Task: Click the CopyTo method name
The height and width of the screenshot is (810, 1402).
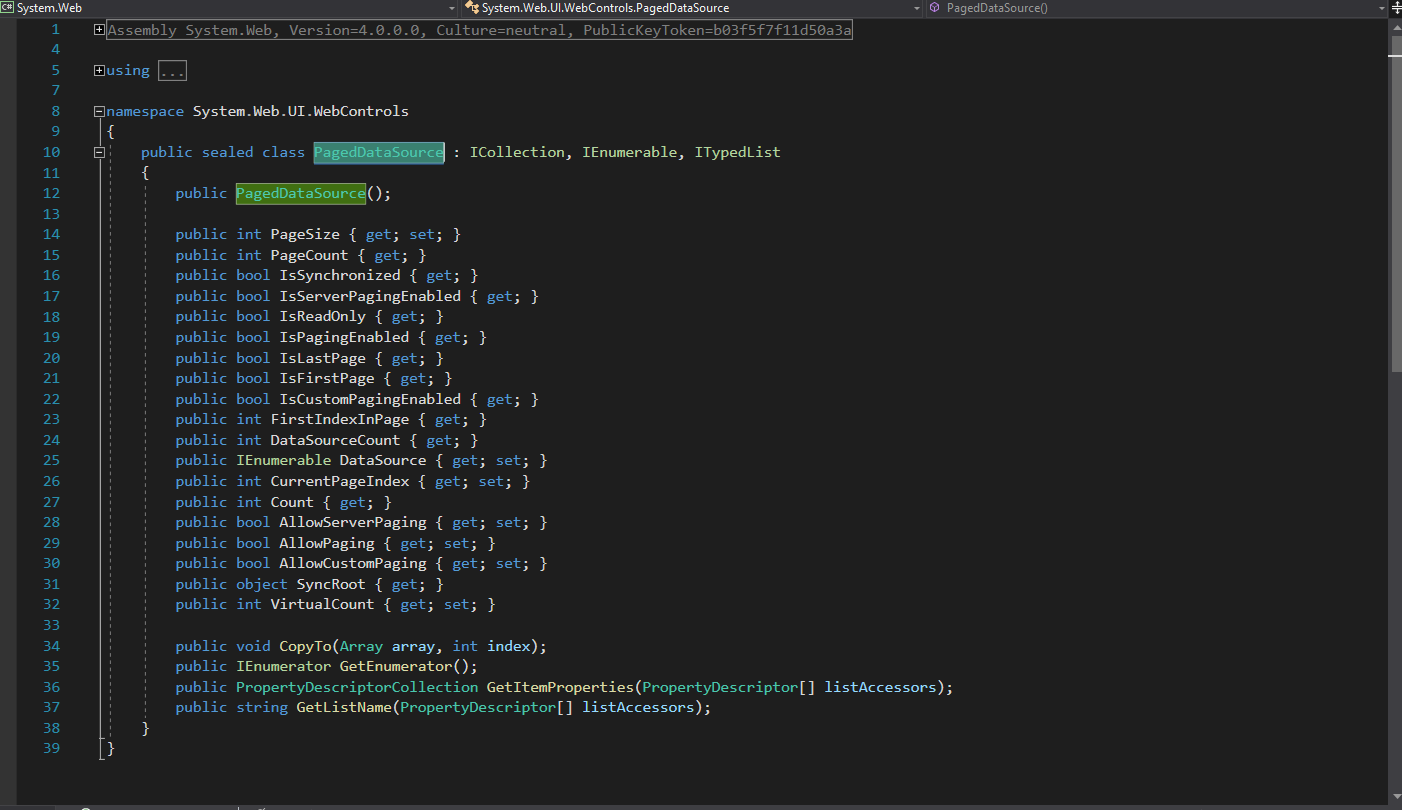Action: pyautogui.click(x=305, y=646)
